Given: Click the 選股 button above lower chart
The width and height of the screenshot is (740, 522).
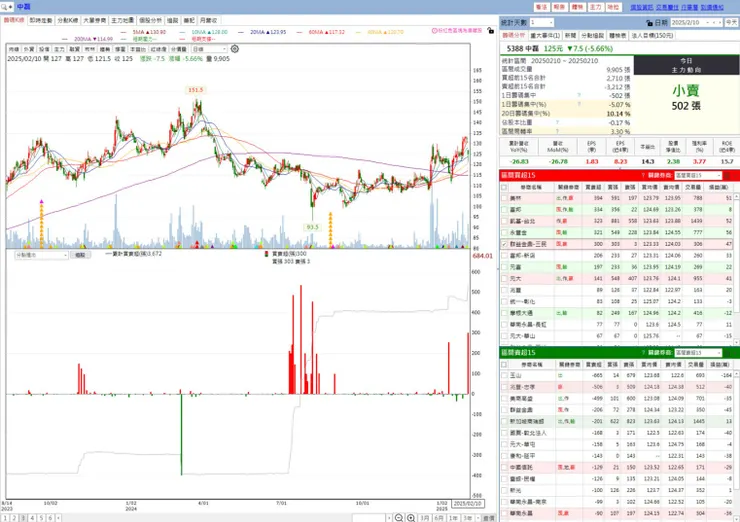Looking at the screenshot, I should [80, 255].
